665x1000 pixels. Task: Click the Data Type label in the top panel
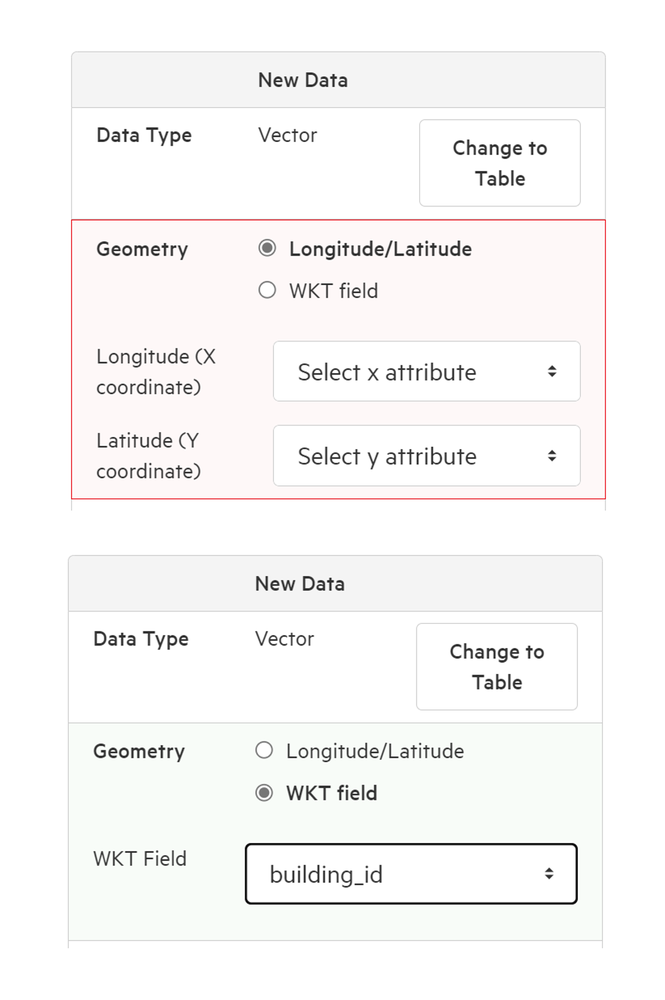pyautogui.click(x=144, y=135)
